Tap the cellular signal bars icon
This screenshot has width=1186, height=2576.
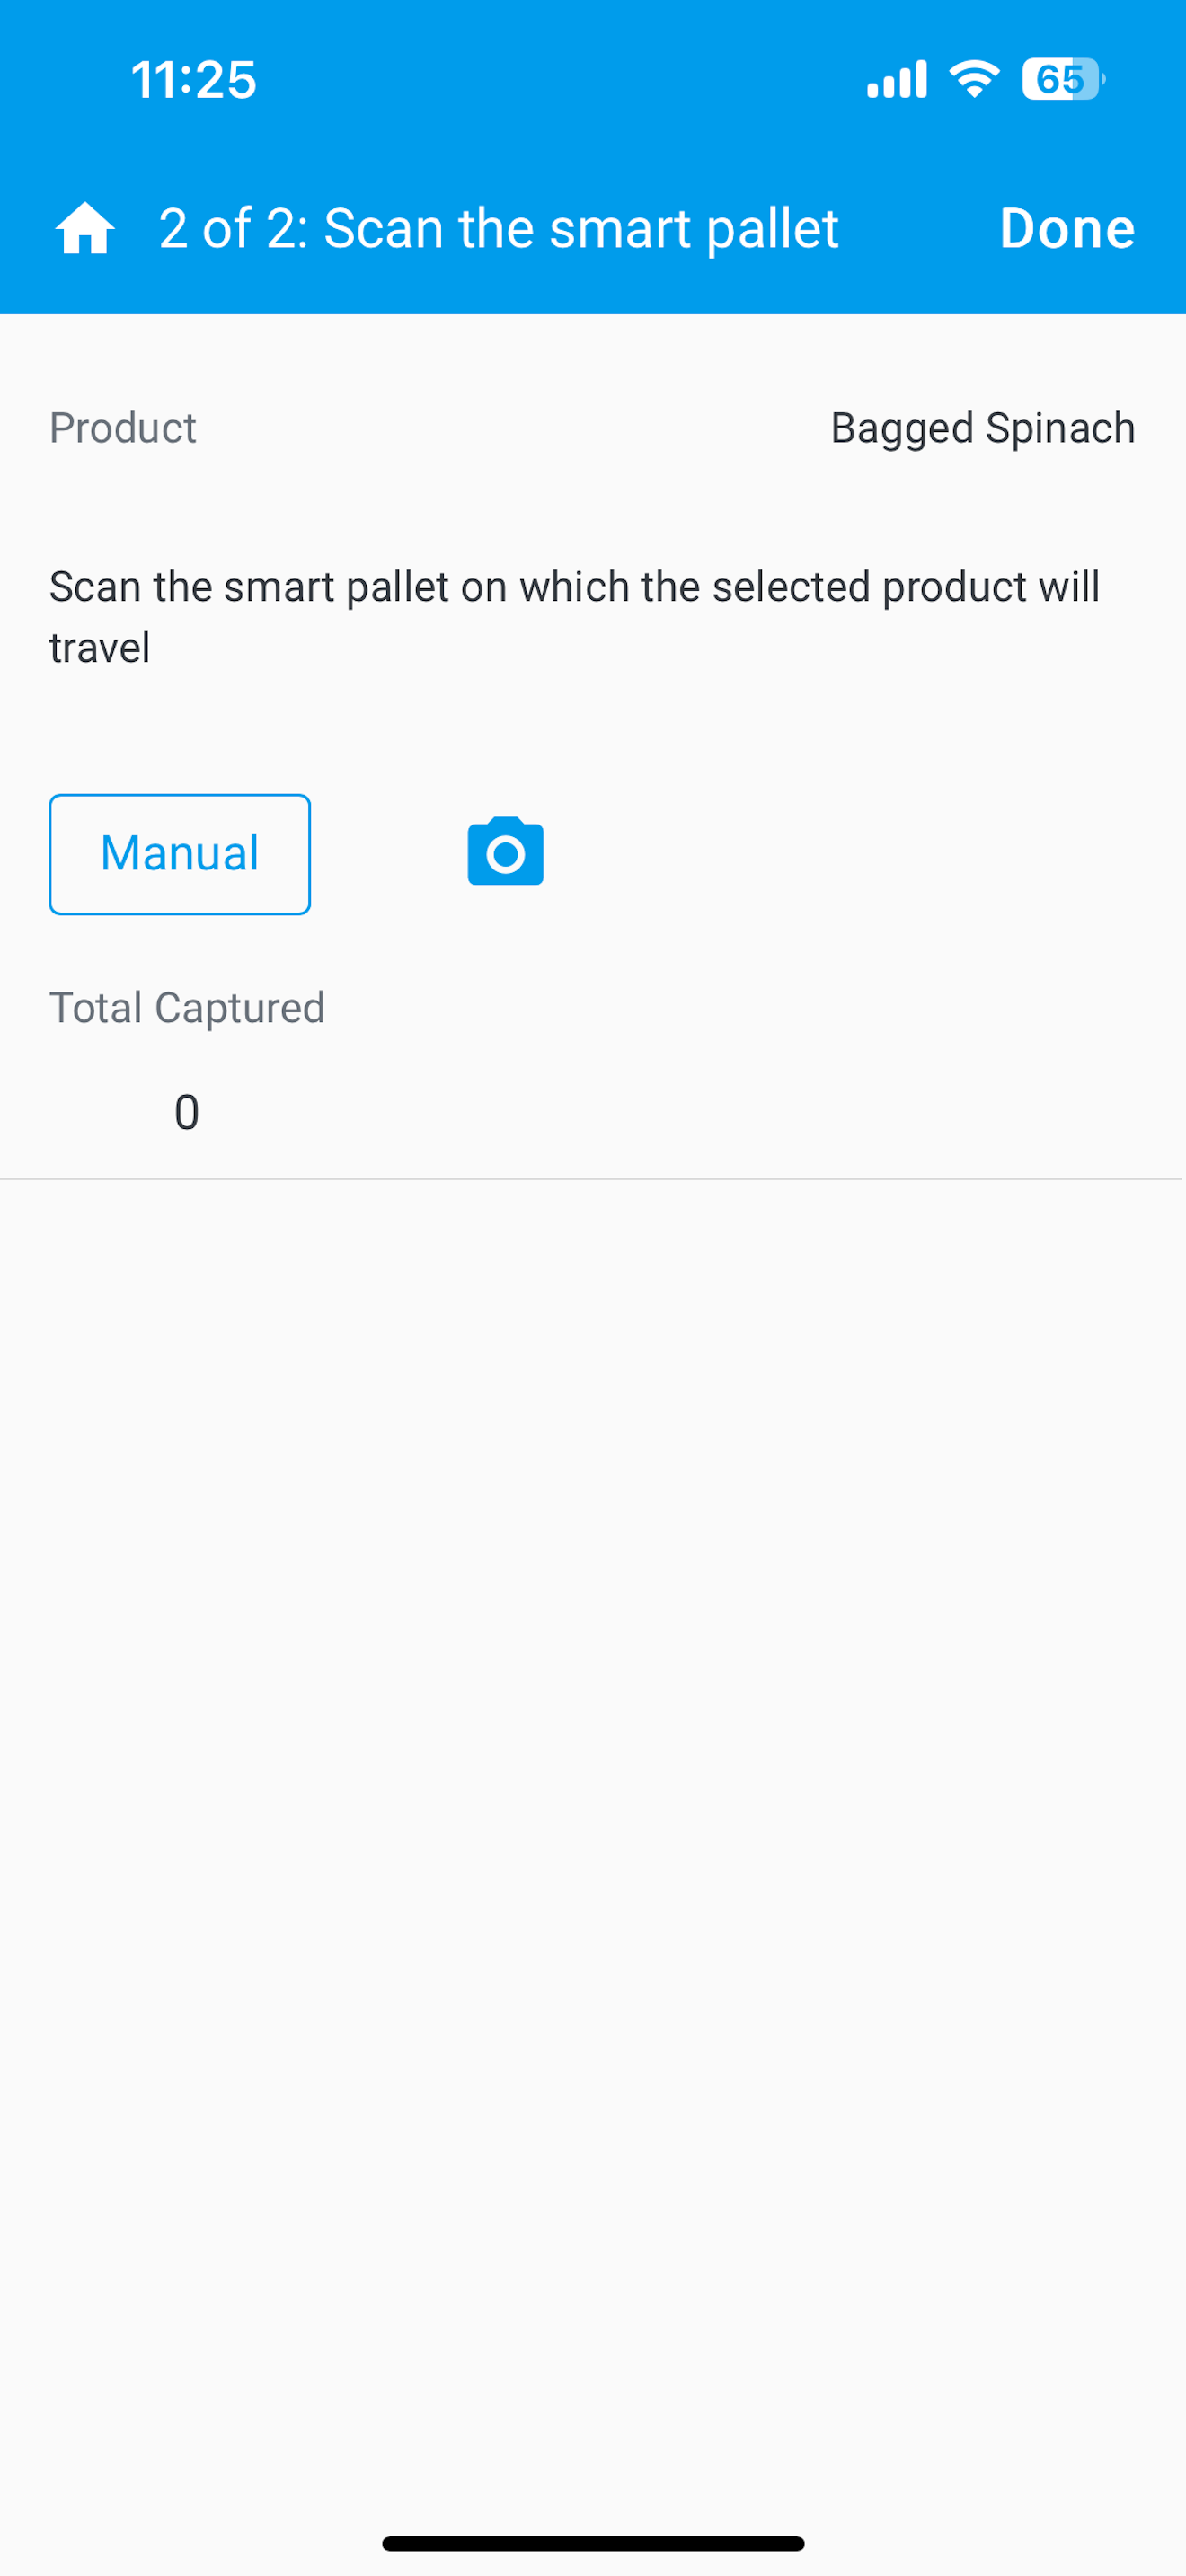point(897,79)
